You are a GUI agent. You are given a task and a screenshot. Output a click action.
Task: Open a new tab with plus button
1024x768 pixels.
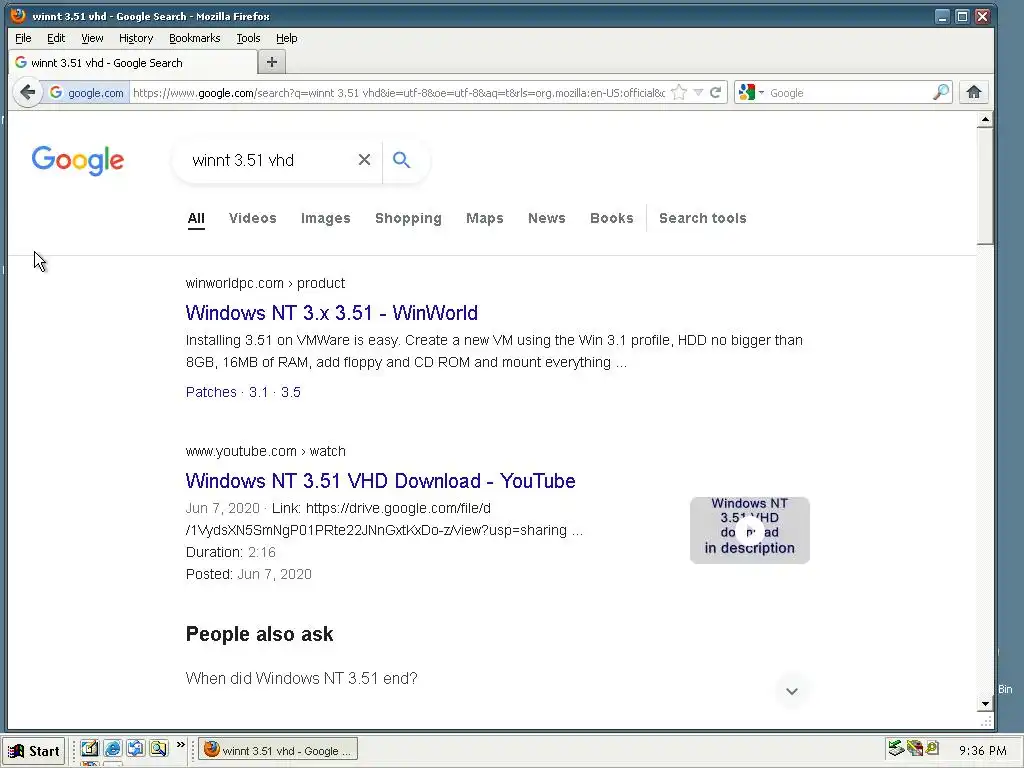[272, 62]
